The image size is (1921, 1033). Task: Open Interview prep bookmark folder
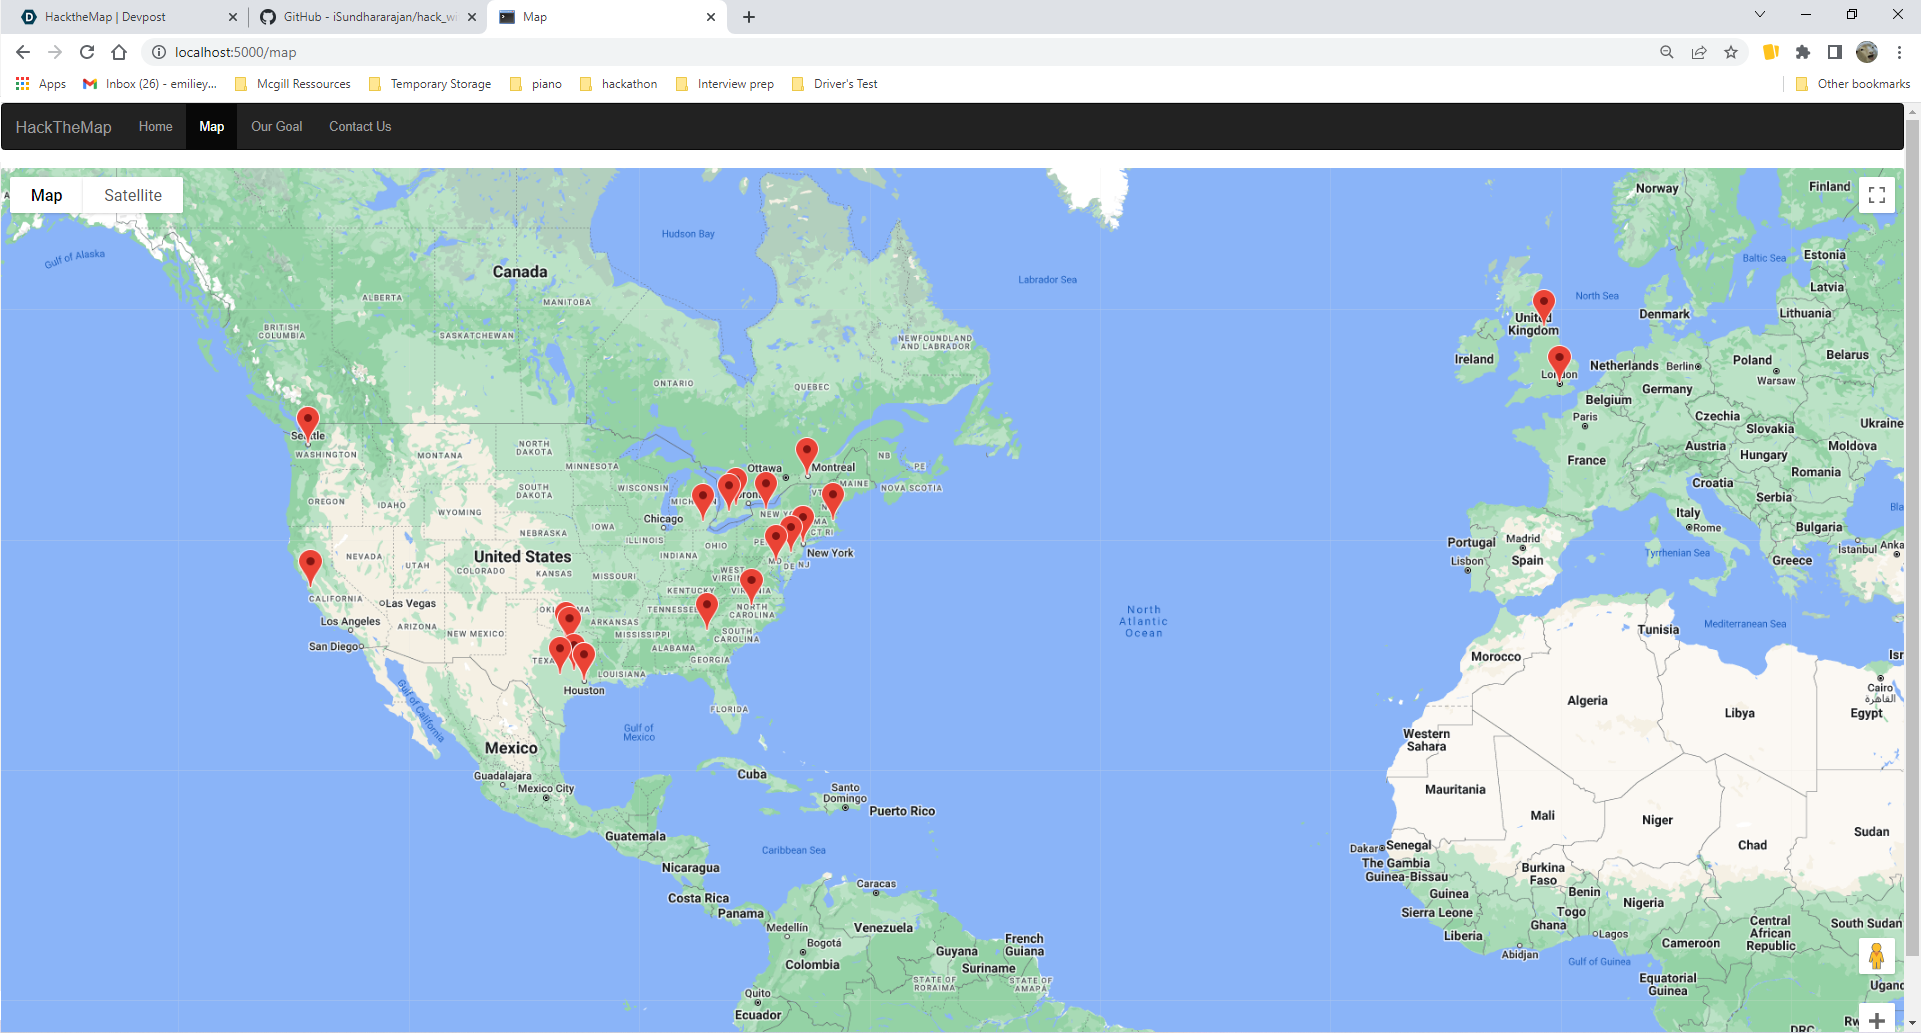[725, 84]
